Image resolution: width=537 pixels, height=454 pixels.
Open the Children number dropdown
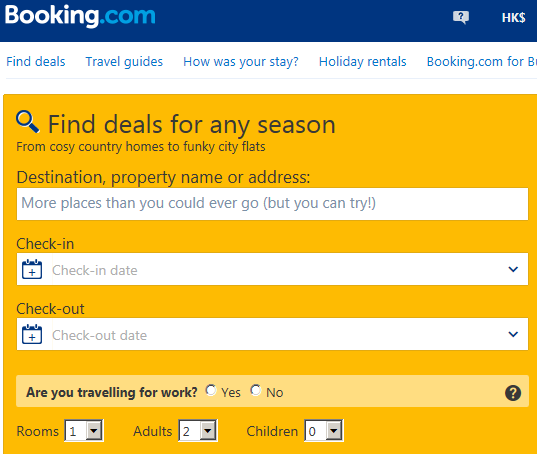point(324,431)
